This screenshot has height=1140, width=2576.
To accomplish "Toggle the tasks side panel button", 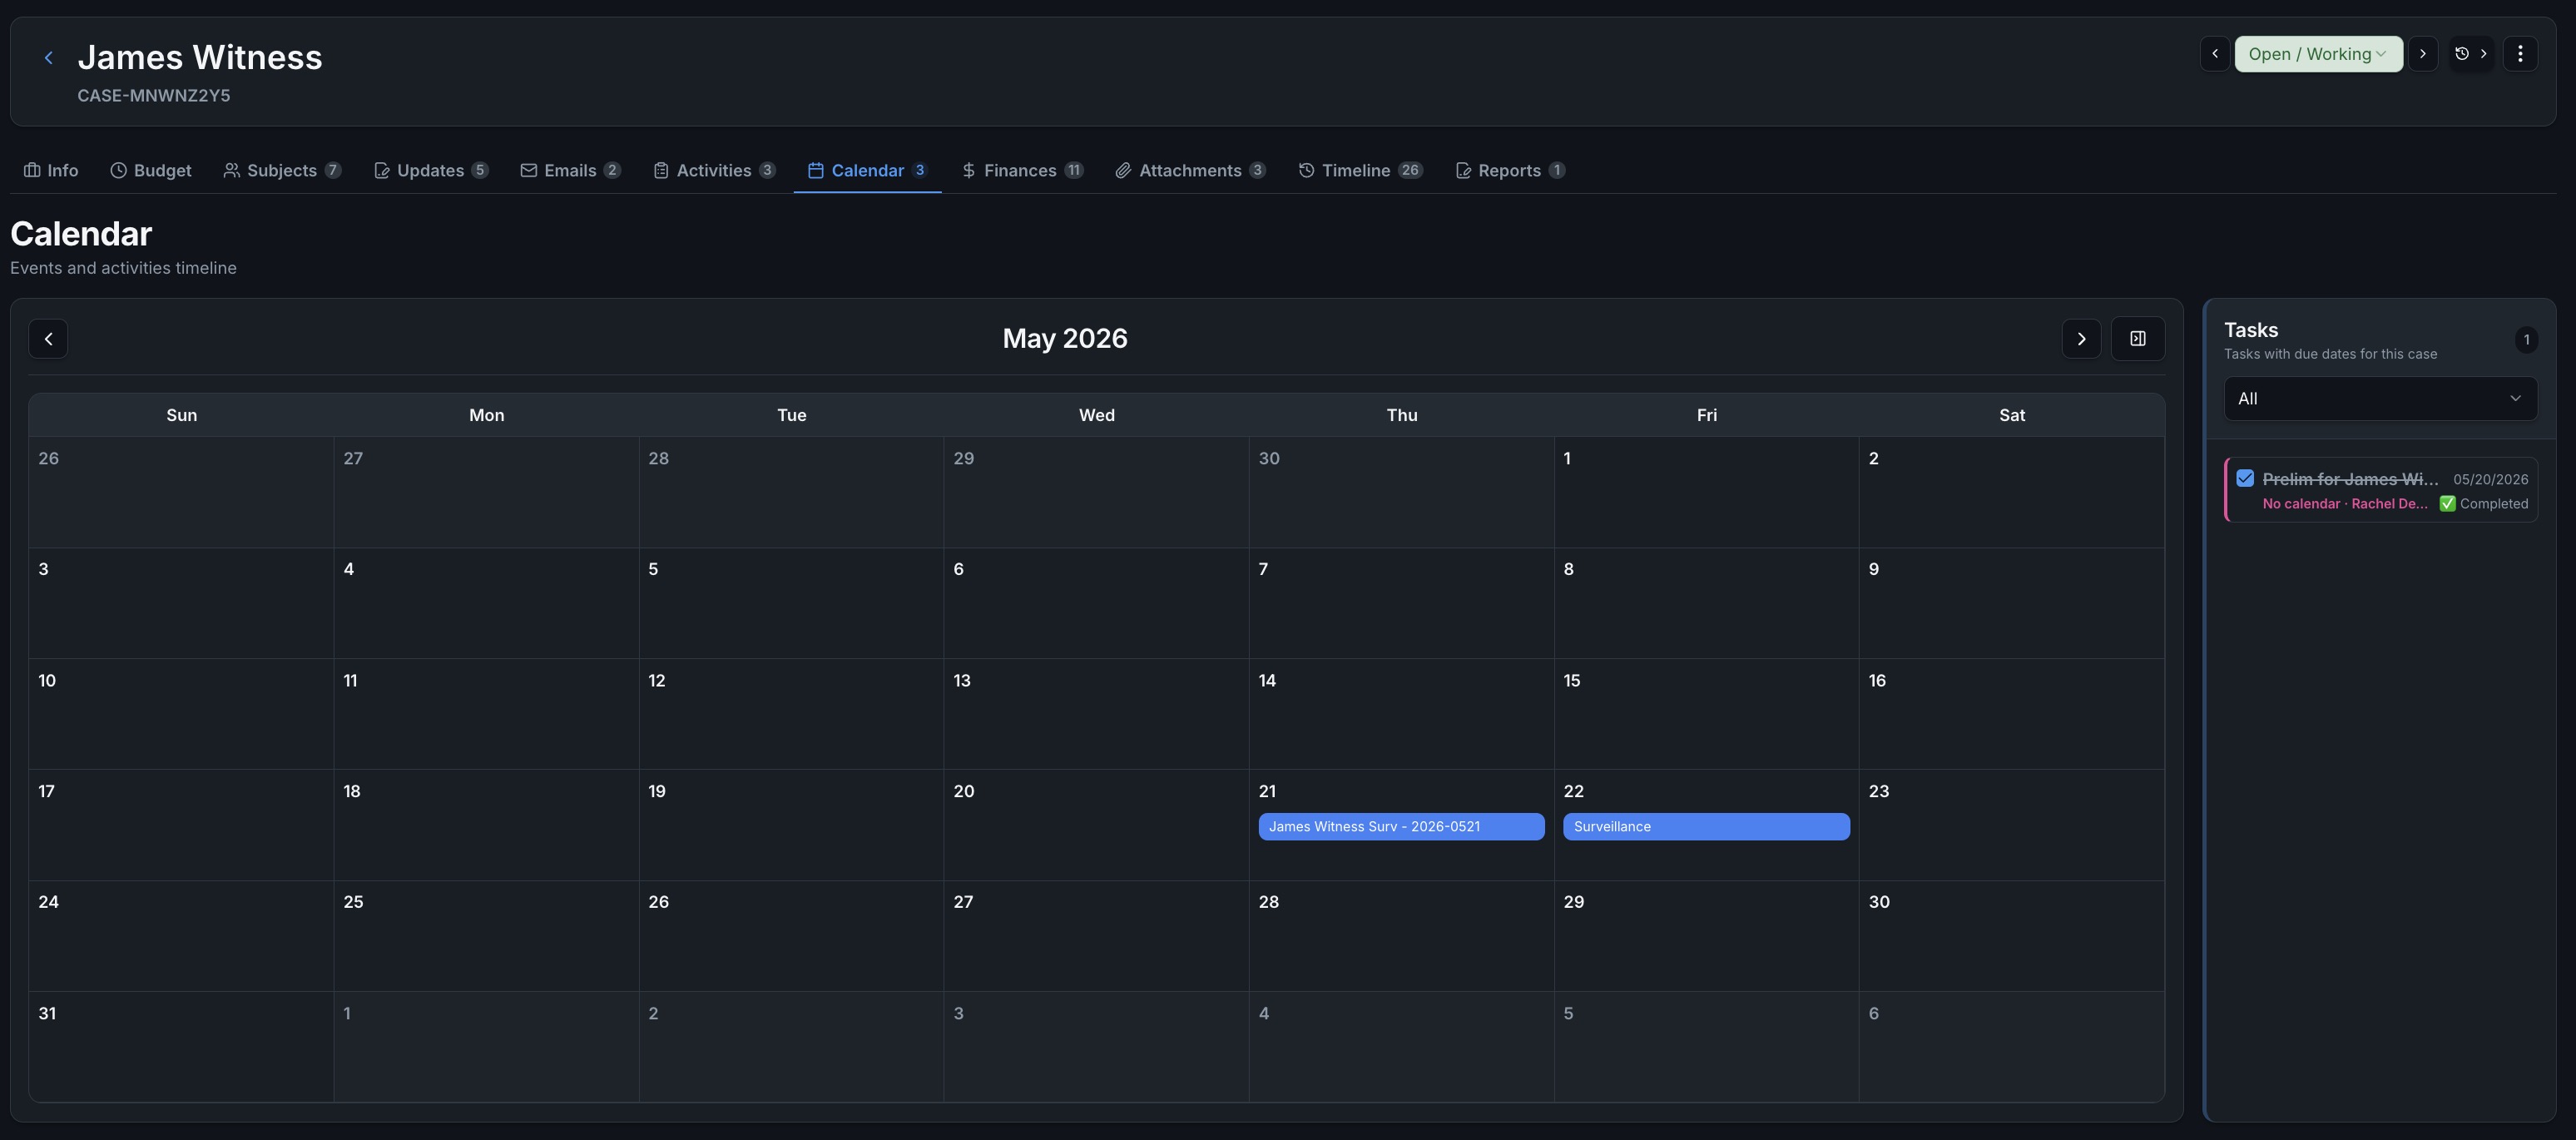I will click(x=2138, y=339).
